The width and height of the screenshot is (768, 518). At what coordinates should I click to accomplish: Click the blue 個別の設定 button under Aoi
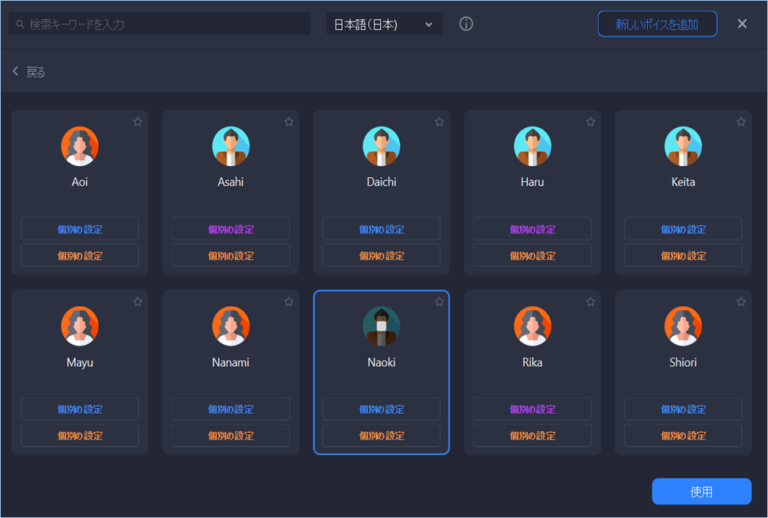click(80, 229)
